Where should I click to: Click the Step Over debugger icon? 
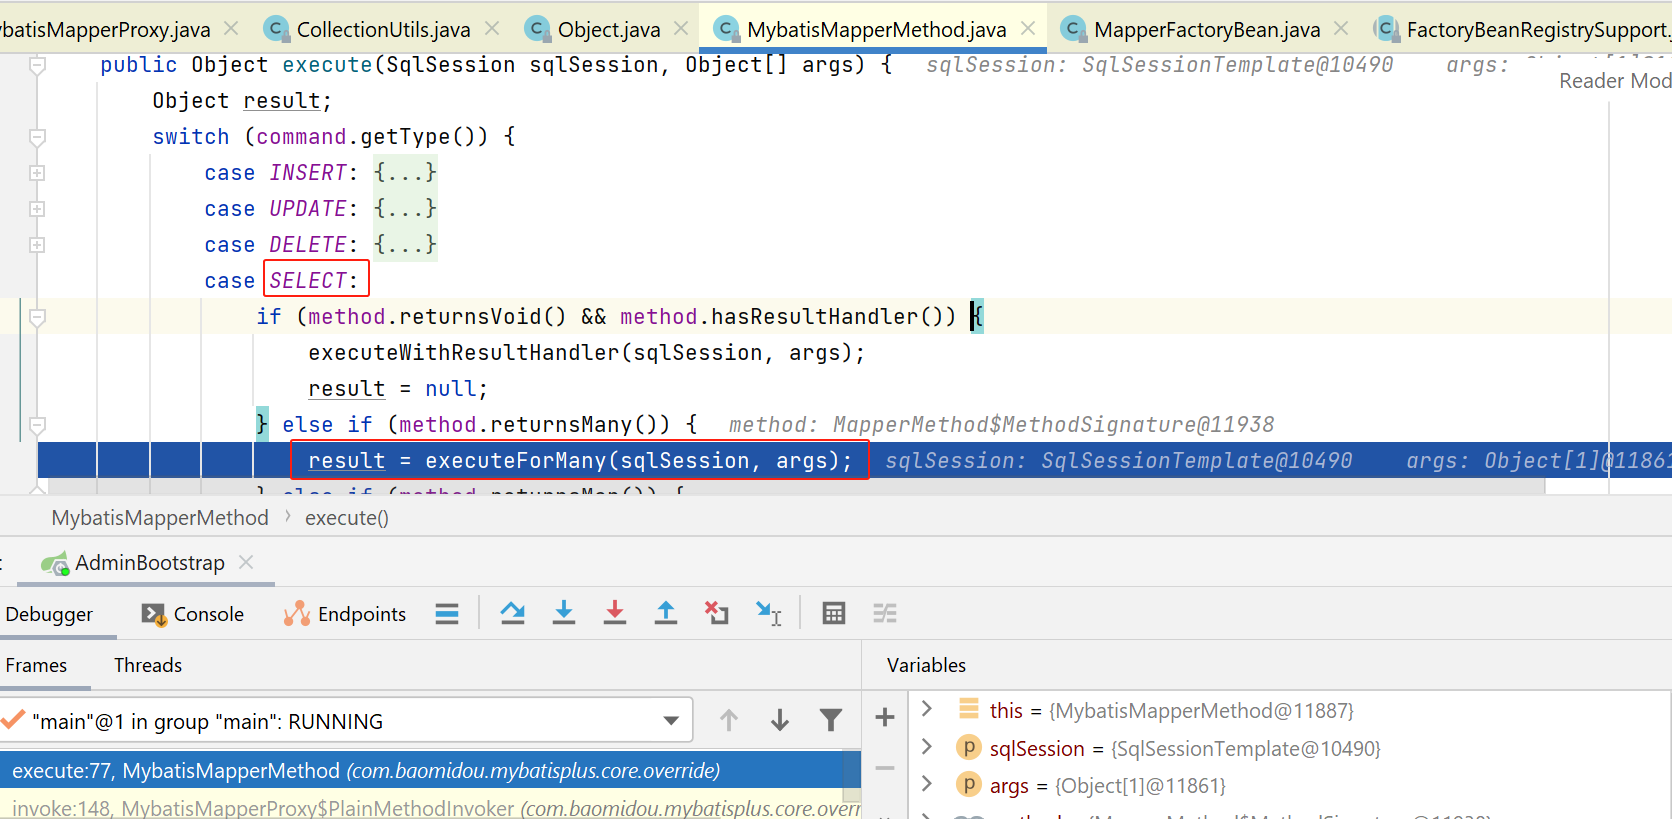click(x=513, y=613)
